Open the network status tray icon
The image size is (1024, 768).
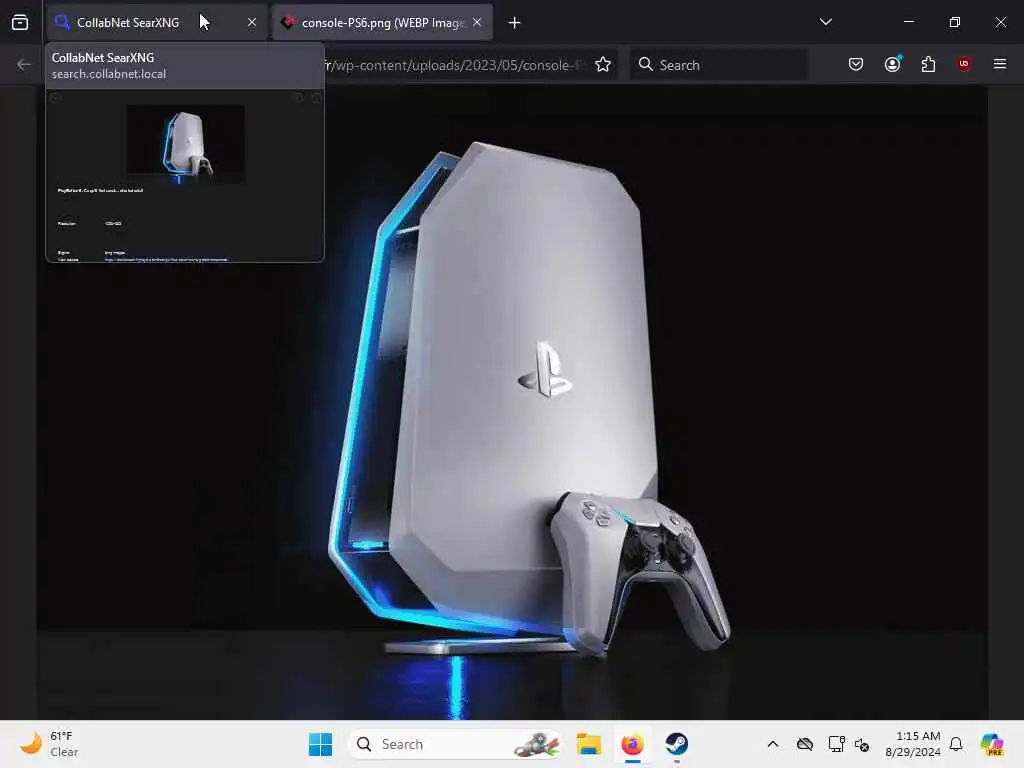click(836, 744)
